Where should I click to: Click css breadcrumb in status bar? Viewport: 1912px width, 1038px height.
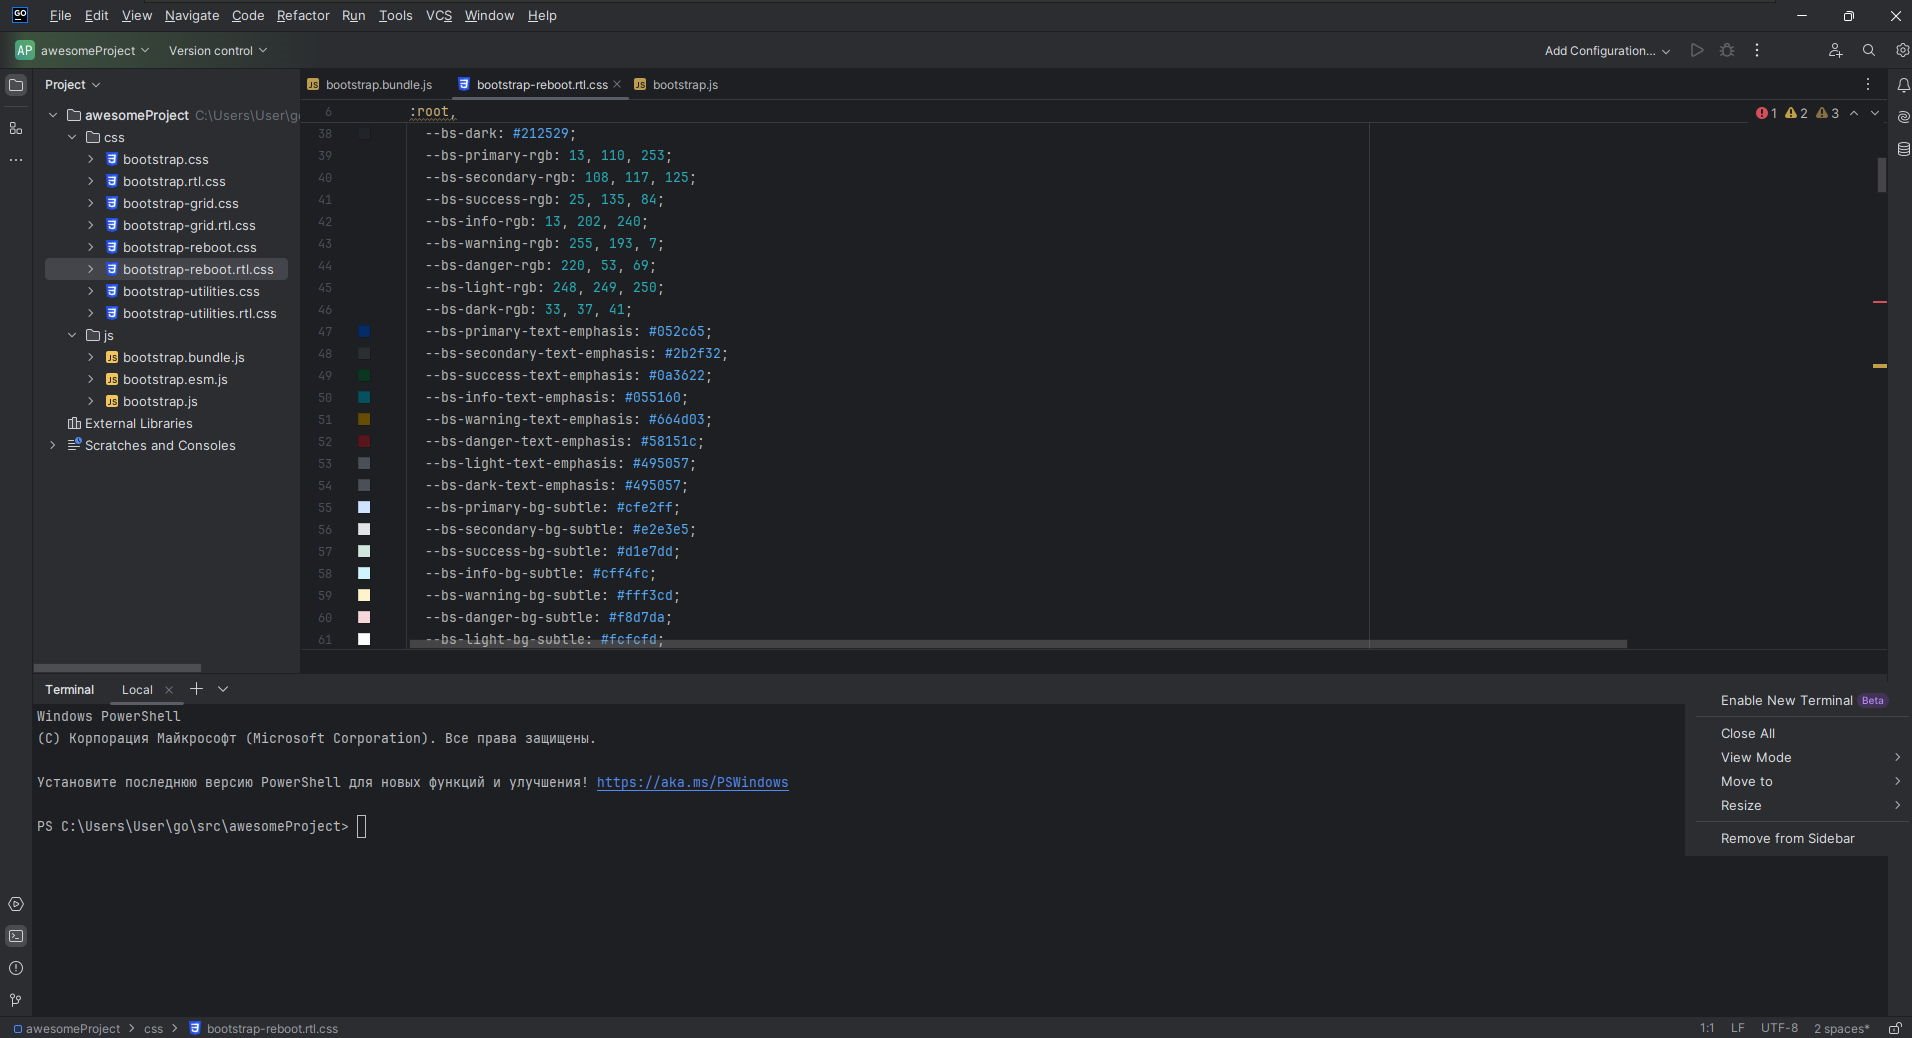153,1028
